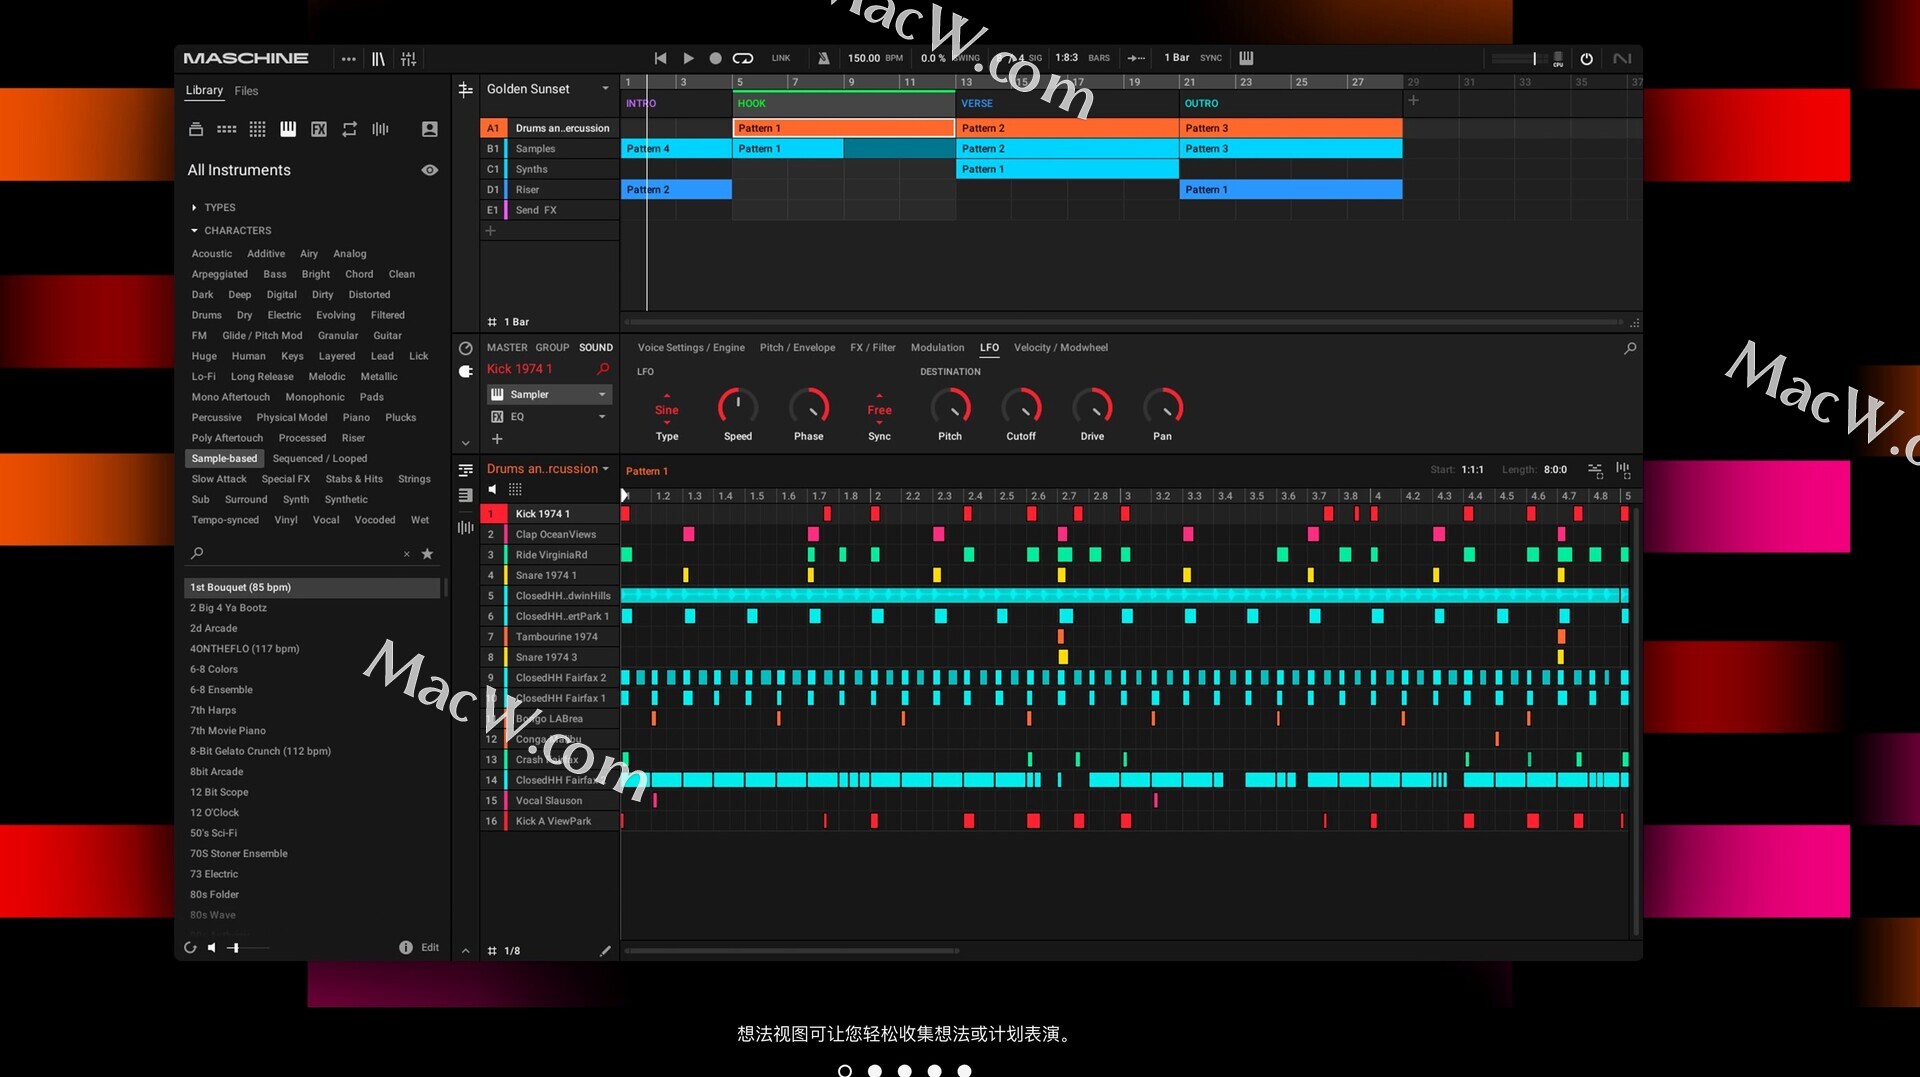Open the search icon beside Kick 1974 1

(x=603, y=369)
